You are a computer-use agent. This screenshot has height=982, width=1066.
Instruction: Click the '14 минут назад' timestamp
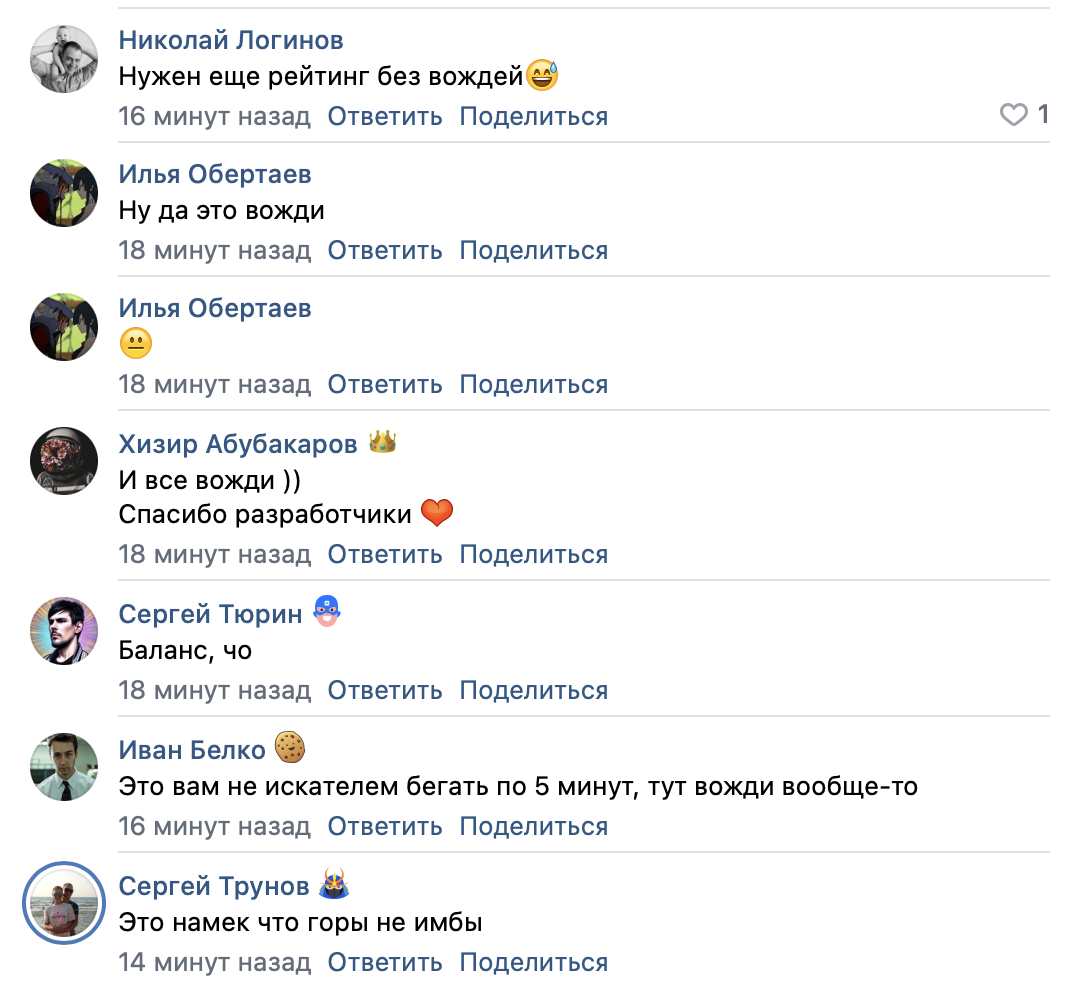coord(214,962)
